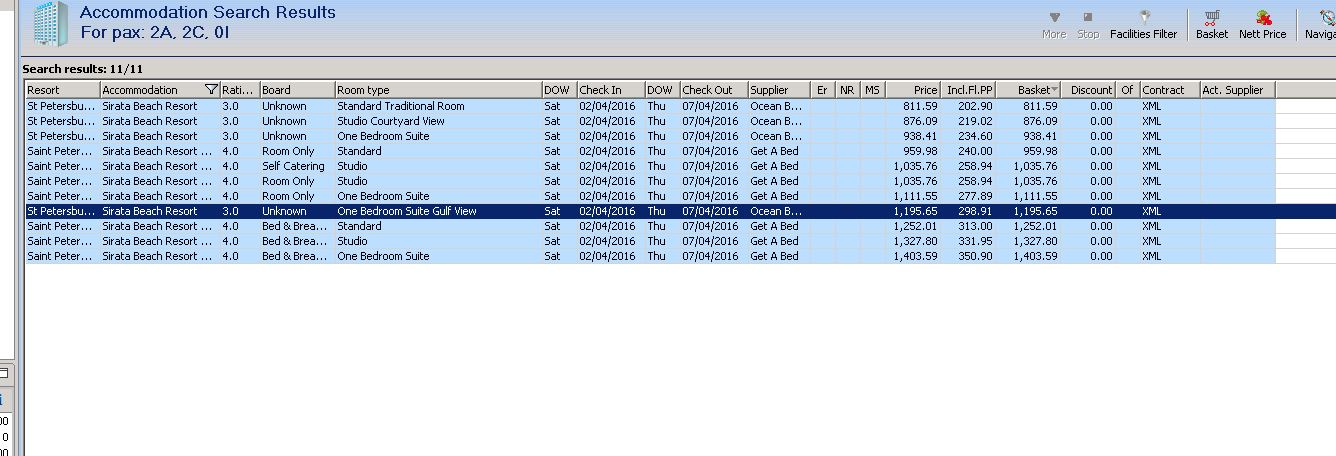Viewport: 1336px width, 456px height.
Task: Open the More toolbar option
Action: coord(1054,25)
